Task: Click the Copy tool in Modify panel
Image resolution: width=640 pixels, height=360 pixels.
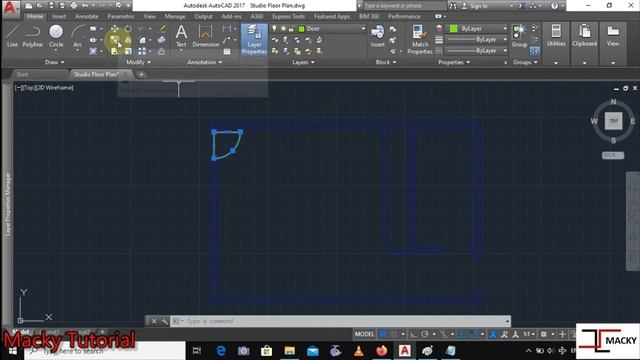Action: coord(115,40)
